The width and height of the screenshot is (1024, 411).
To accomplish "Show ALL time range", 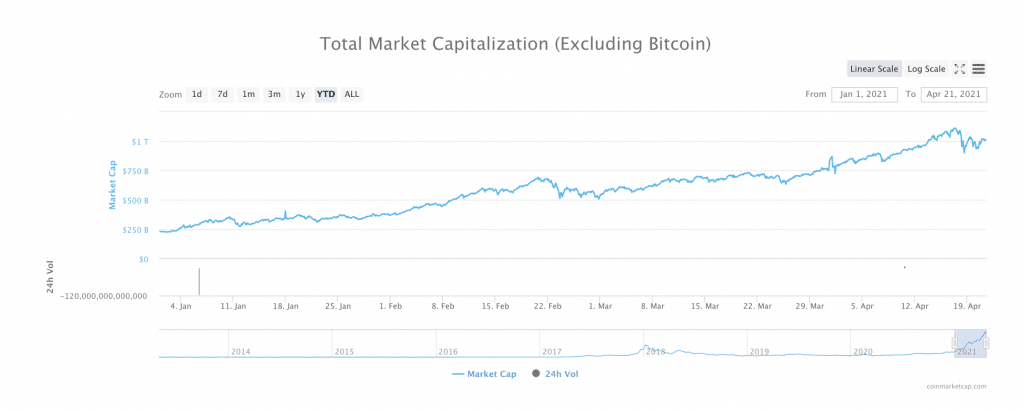I will [352, 94].
